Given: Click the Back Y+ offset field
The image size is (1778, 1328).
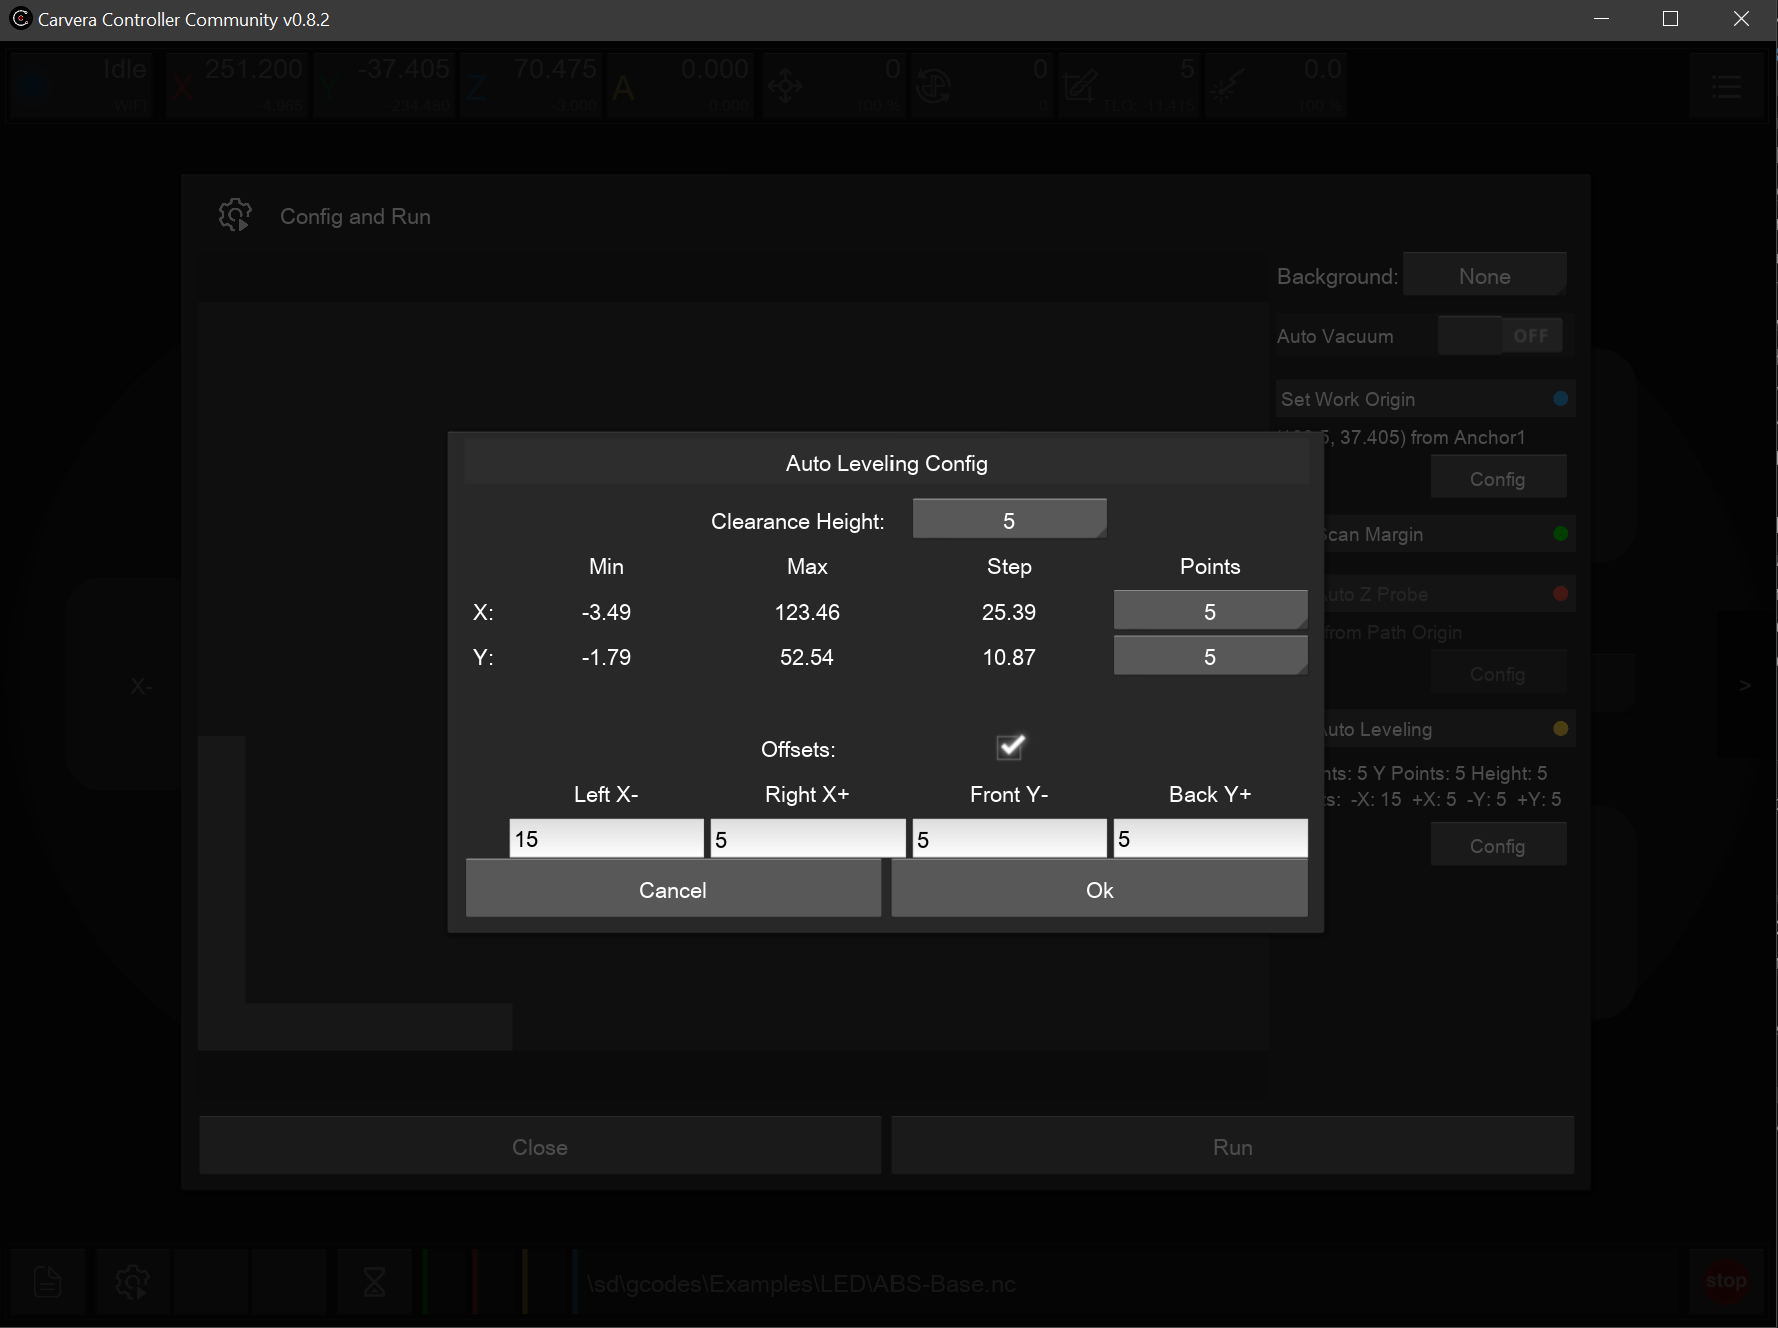Looking at the screenshot, I should point(1210,839).
